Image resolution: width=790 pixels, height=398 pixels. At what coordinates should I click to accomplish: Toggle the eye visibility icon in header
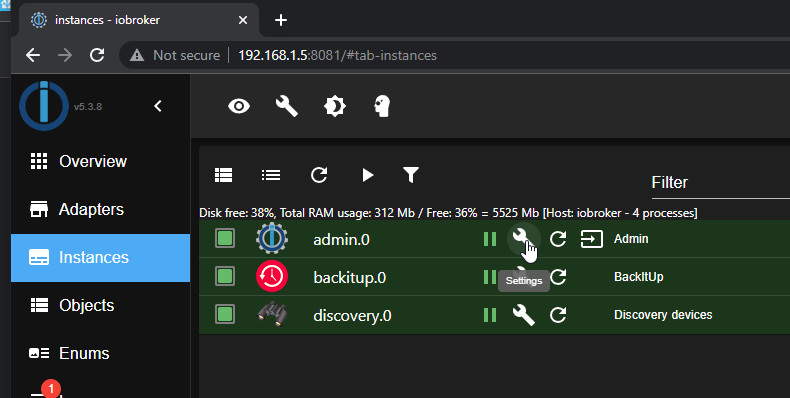239,106
